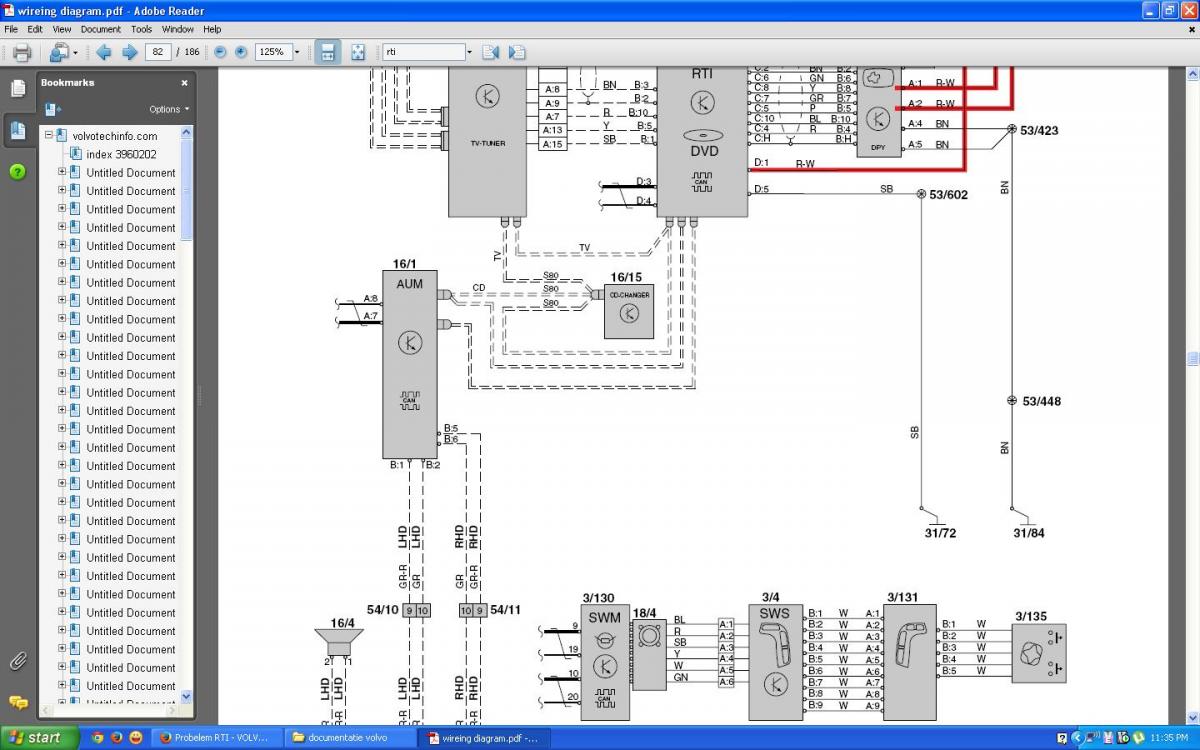This screenshot has width=1200, height=750.
Task: Select the 'index 3960202' bookmark
Action: click(x=121, y=154)
